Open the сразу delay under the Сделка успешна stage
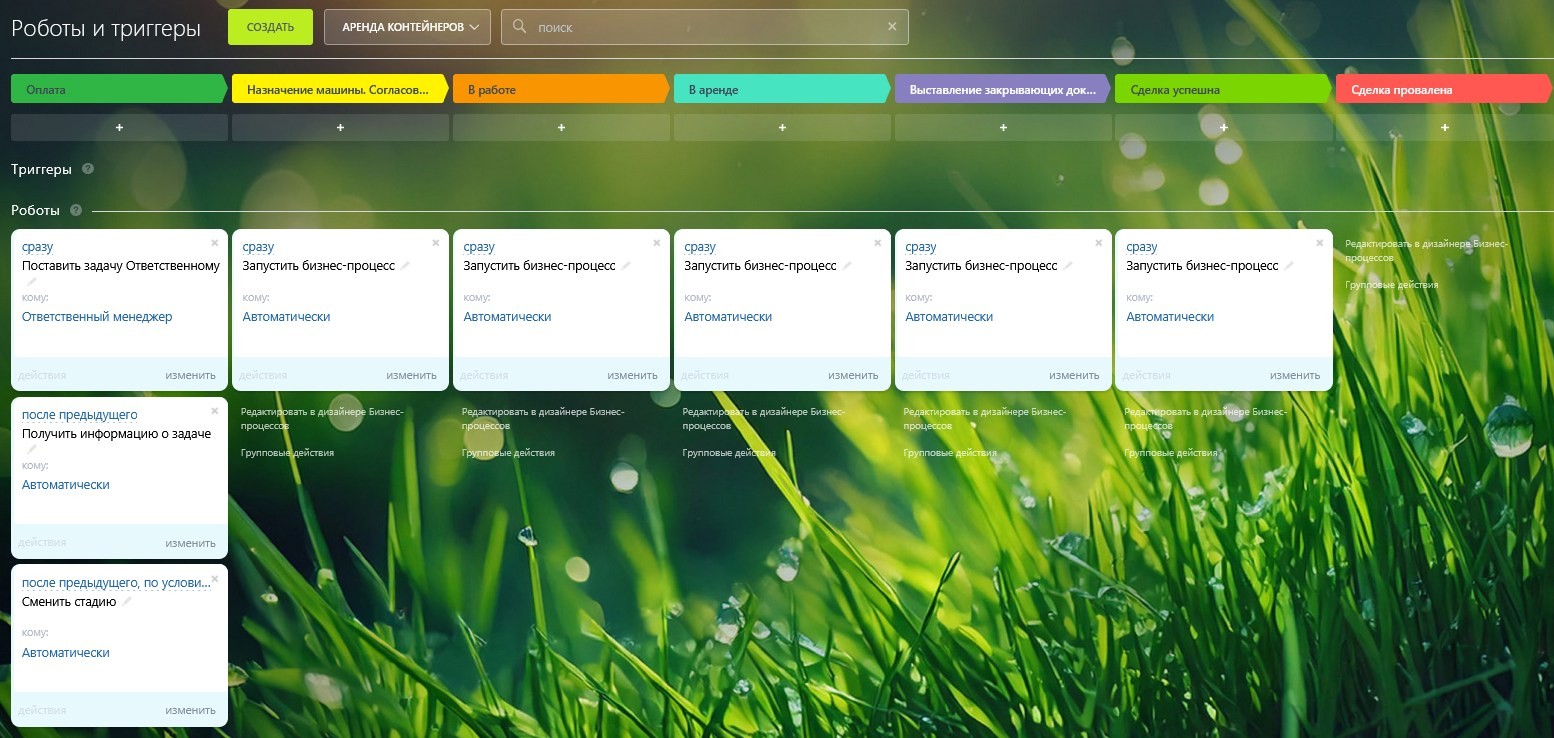This screenshot has width=1554, height=738. [1142, 247]
